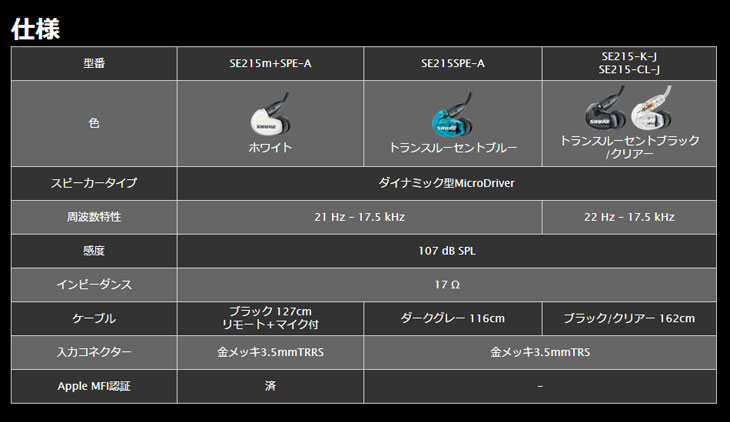
Task: Click the ホワイト color label
Action: click(270, 148)
